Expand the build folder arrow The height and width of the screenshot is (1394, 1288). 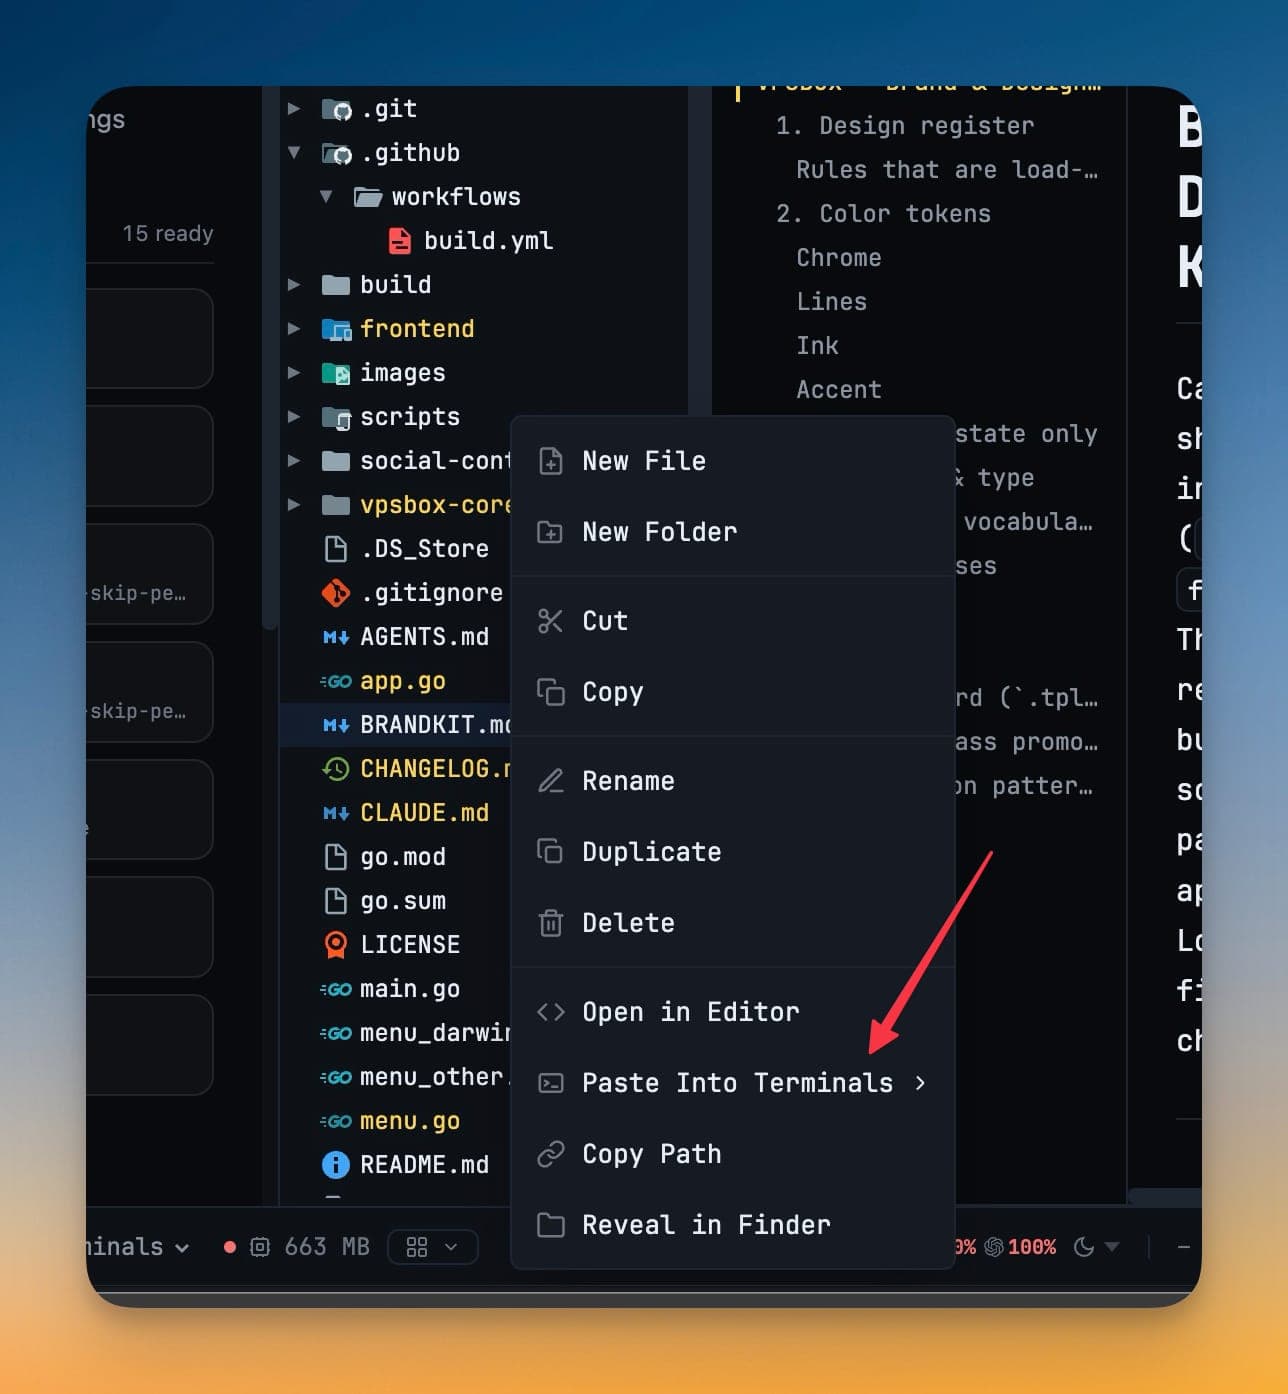click(294, 285)
